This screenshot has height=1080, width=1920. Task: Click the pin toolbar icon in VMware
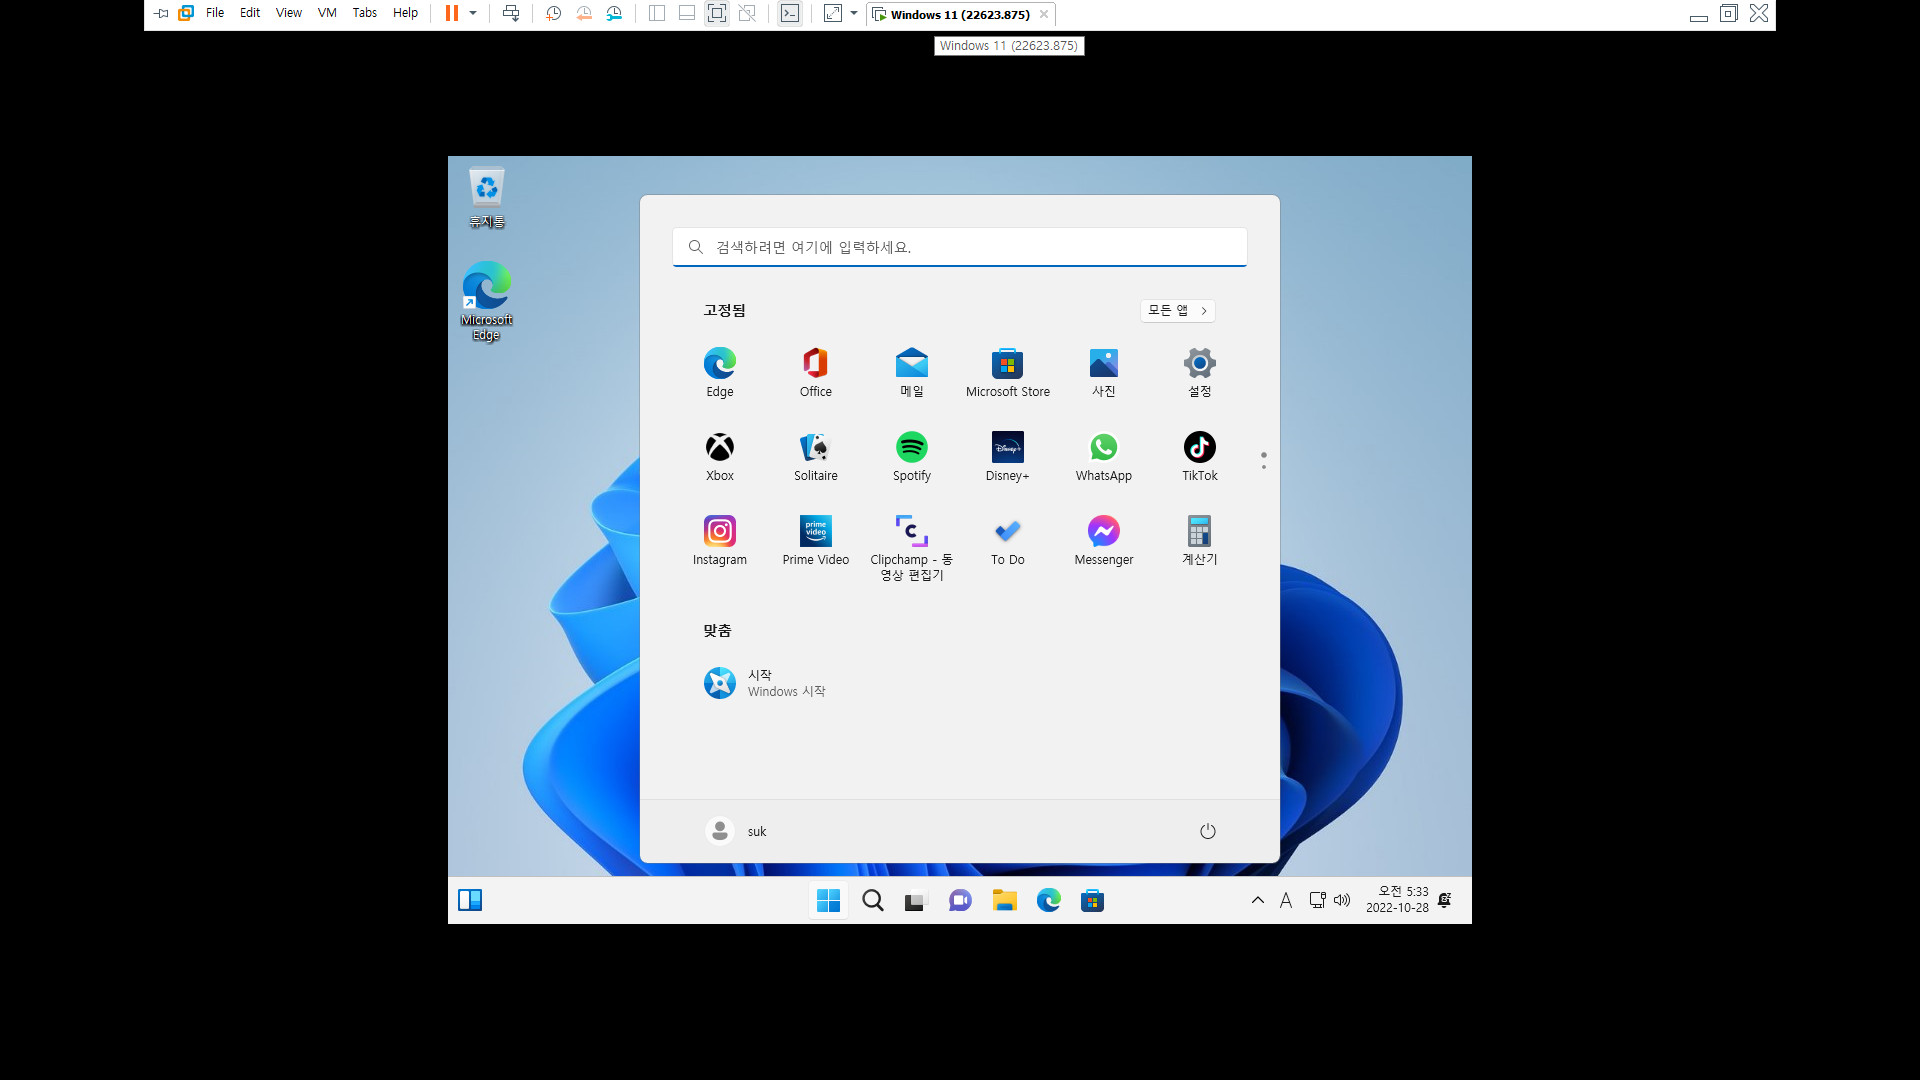click(161, 13)
